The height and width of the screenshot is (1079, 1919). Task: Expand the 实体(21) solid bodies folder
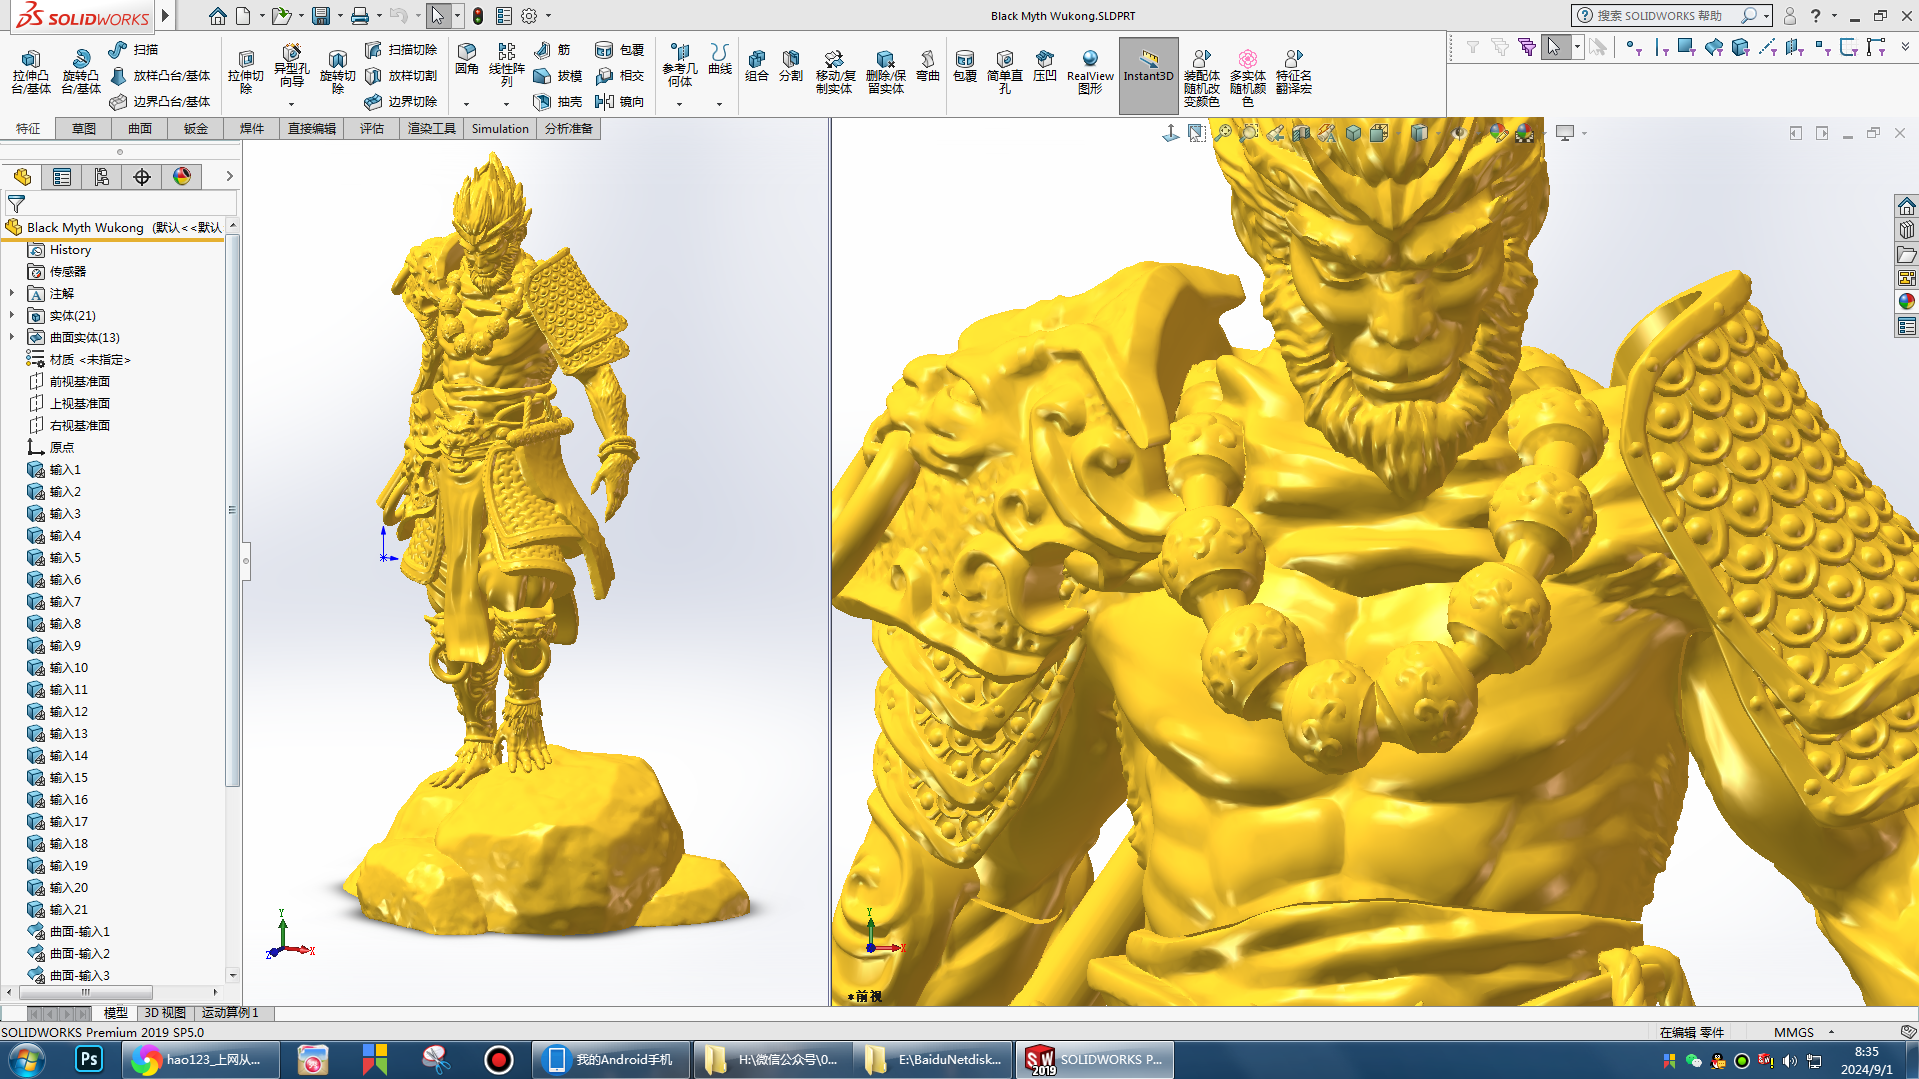(x=12, y=315)
